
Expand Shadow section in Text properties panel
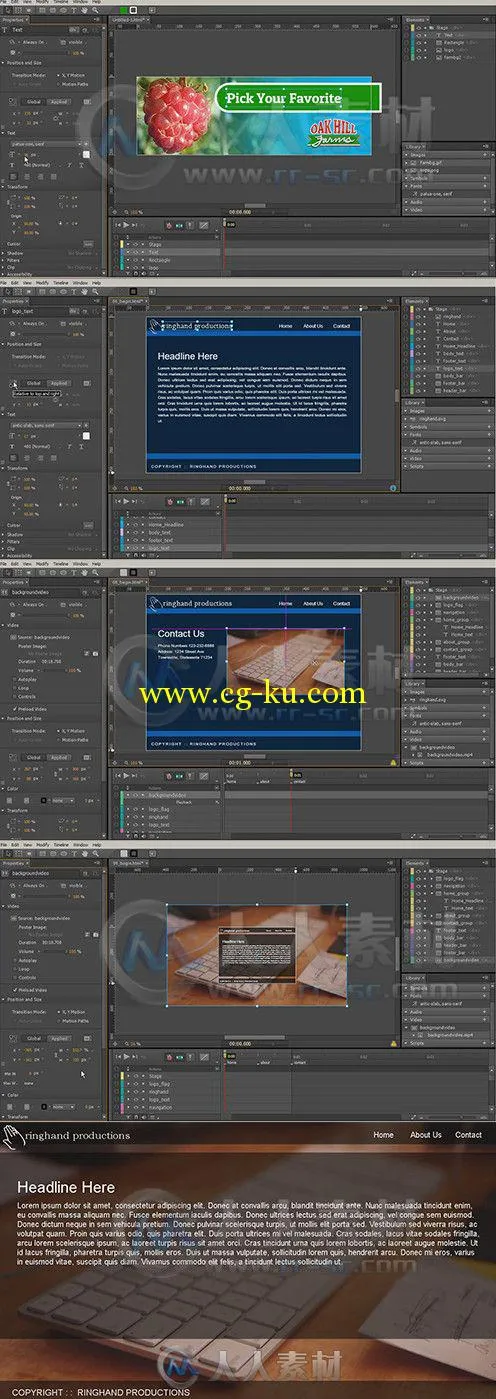14,253
